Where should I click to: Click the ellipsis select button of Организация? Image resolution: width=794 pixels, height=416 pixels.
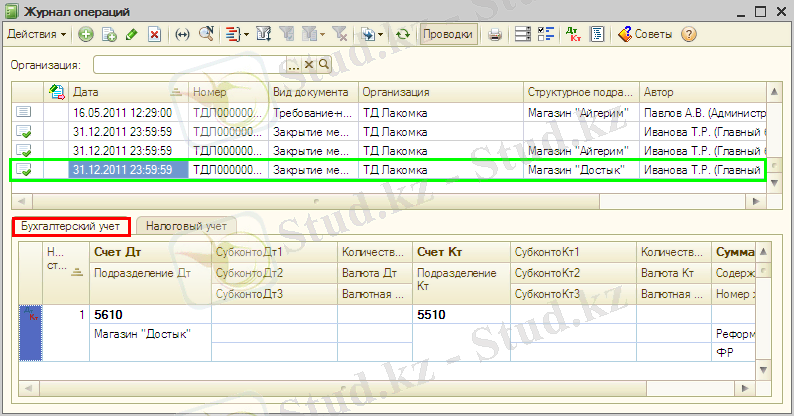[294, 65]
